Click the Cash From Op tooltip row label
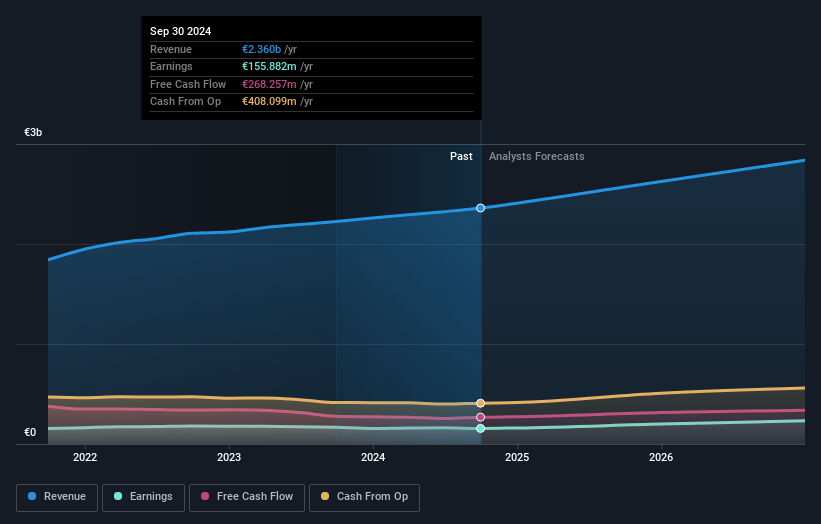 coord(185,102)
